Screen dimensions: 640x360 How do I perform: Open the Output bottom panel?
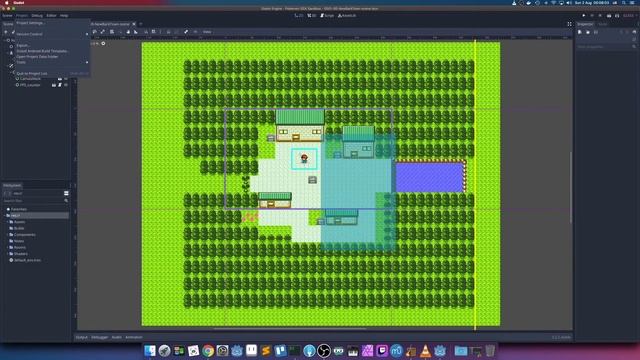82,338
